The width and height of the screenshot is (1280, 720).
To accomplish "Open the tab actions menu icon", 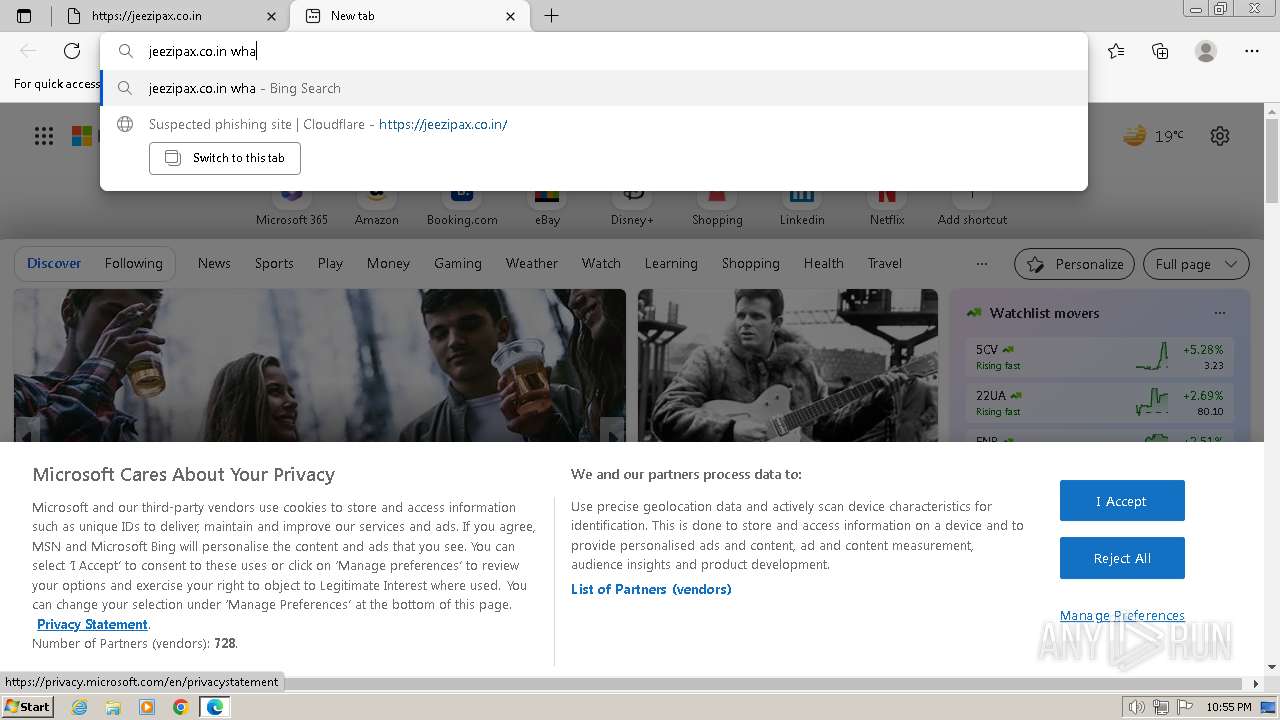I will tap(24, 16).
